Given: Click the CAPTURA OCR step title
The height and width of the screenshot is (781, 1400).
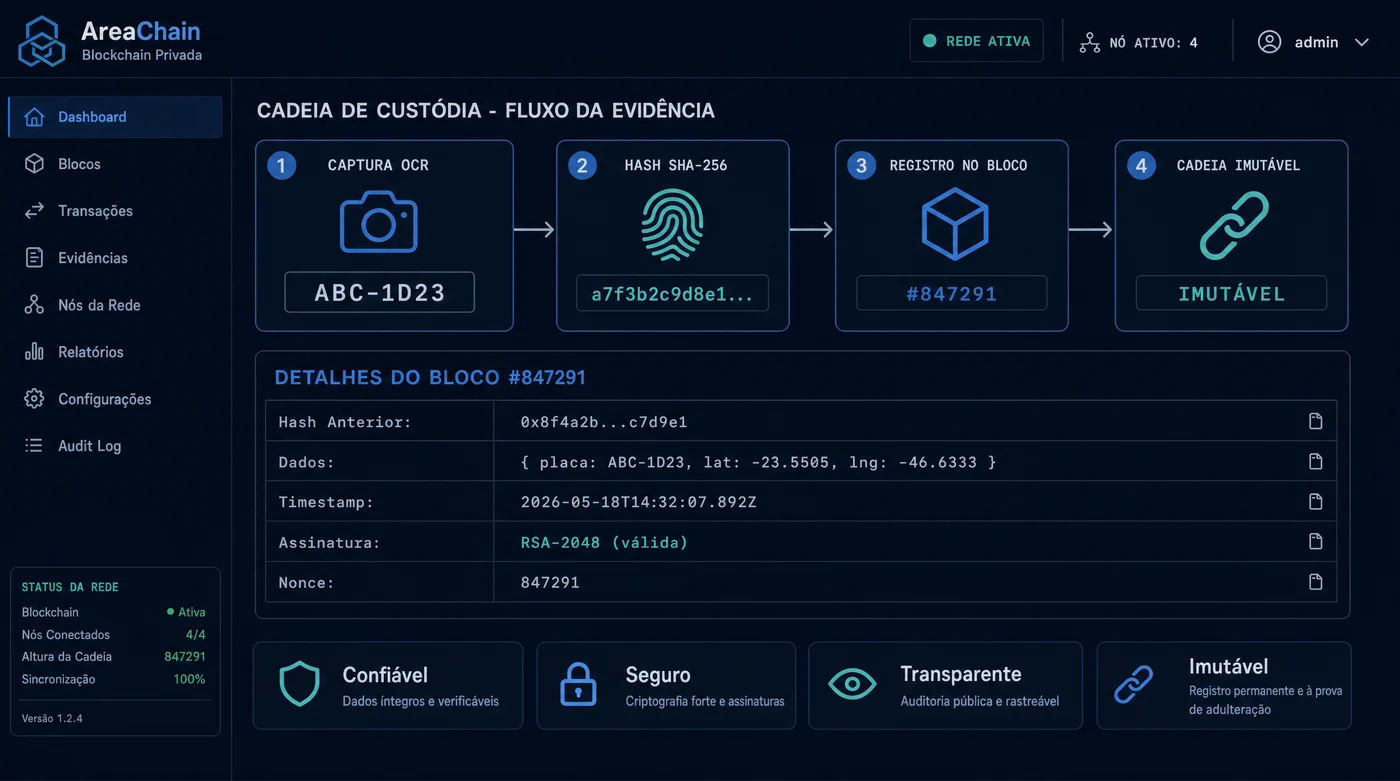Looking at the screenshot, I should (378, 165).
